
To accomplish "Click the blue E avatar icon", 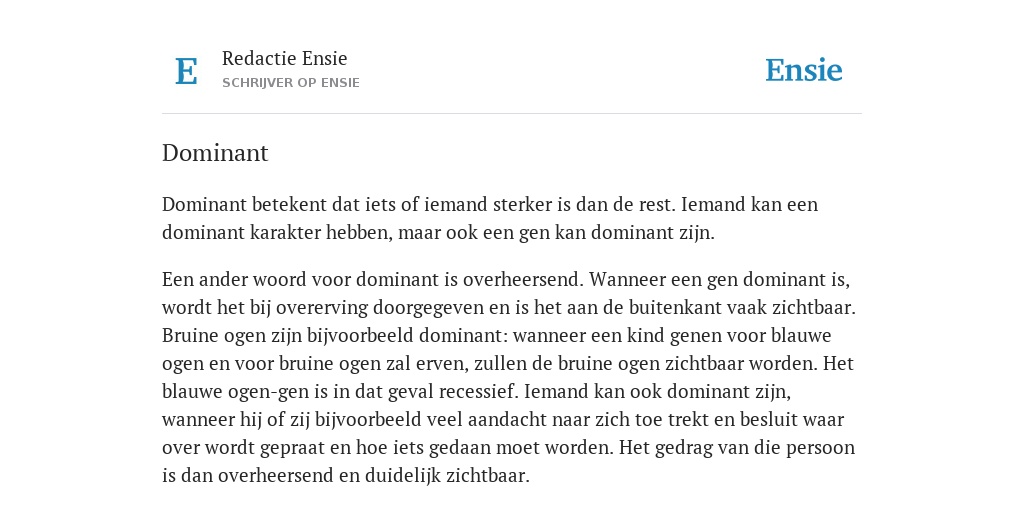I will tap(186, 71).
